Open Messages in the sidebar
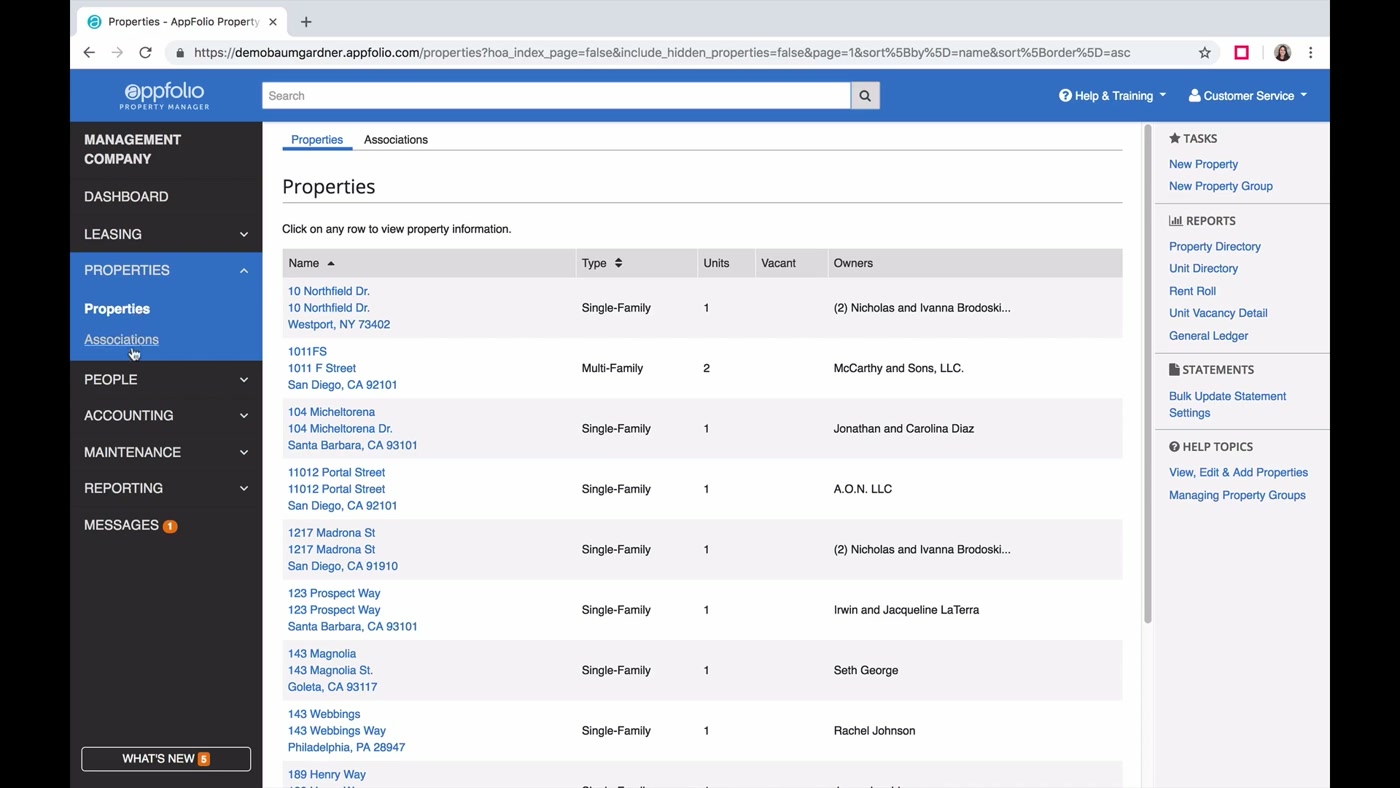The width and height of the screenshot is (1400, 788). tap(121, 525)
